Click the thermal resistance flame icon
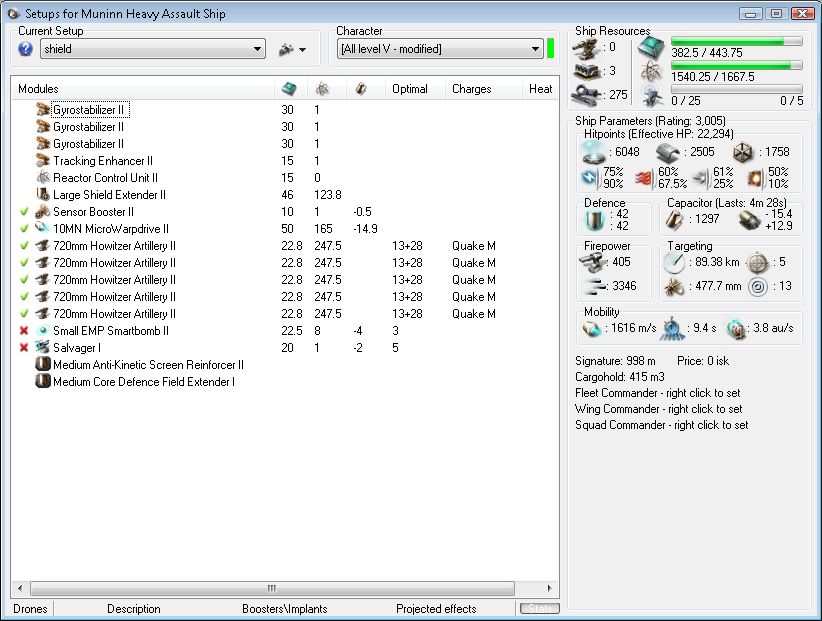The height and width of the screenshot is (621, 822). 646,179
